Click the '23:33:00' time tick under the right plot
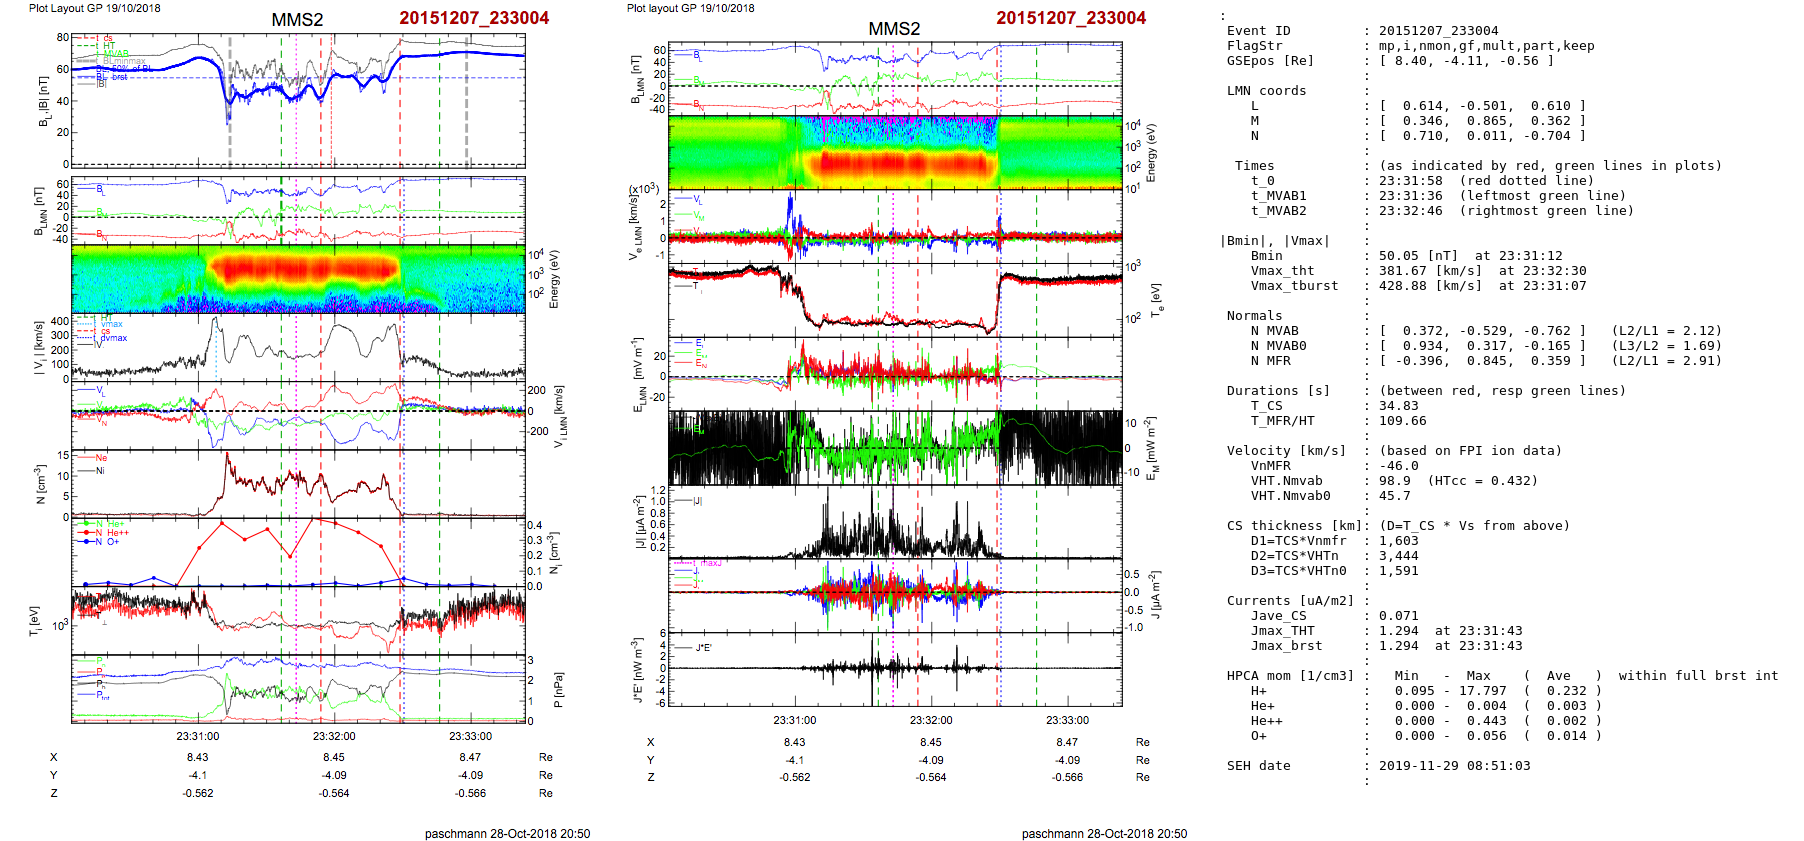The width and height of the screenshot is (1804, 841). [1067, 720]
